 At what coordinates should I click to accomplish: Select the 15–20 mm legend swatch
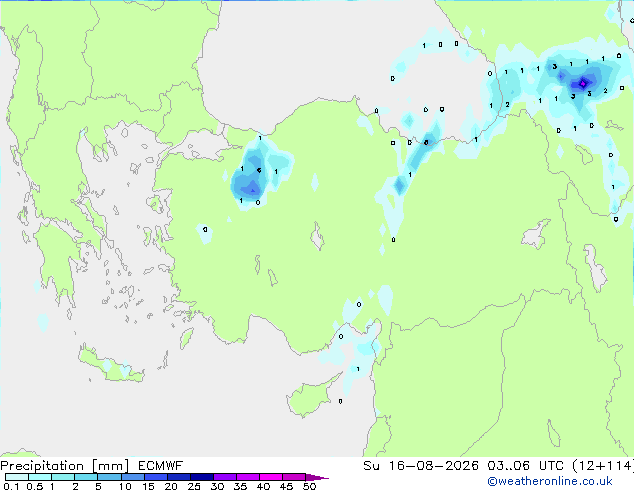point(156,477)
